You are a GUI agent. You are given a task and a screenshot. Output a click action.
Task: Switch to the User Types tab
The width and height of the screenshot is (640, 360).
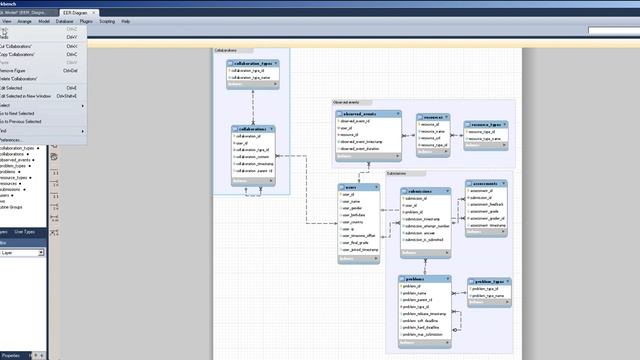24,232
